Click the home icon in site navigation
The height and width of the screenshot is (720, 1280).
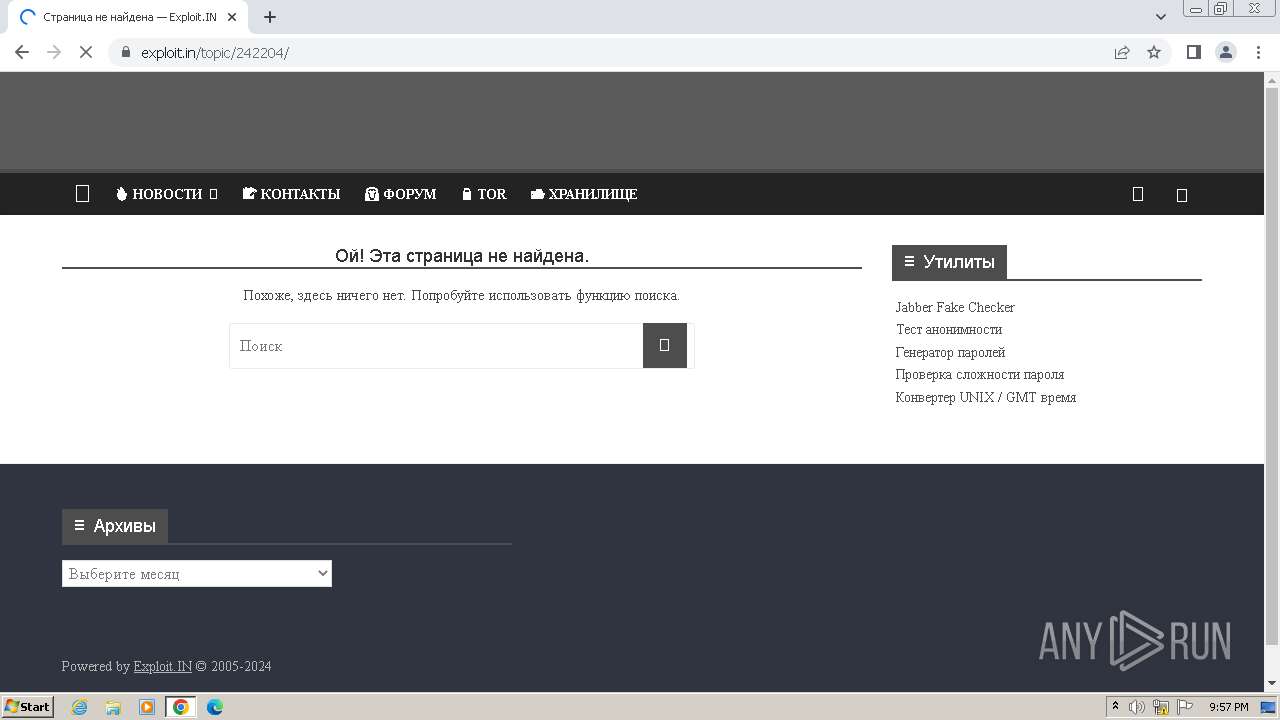coord(83,194)
